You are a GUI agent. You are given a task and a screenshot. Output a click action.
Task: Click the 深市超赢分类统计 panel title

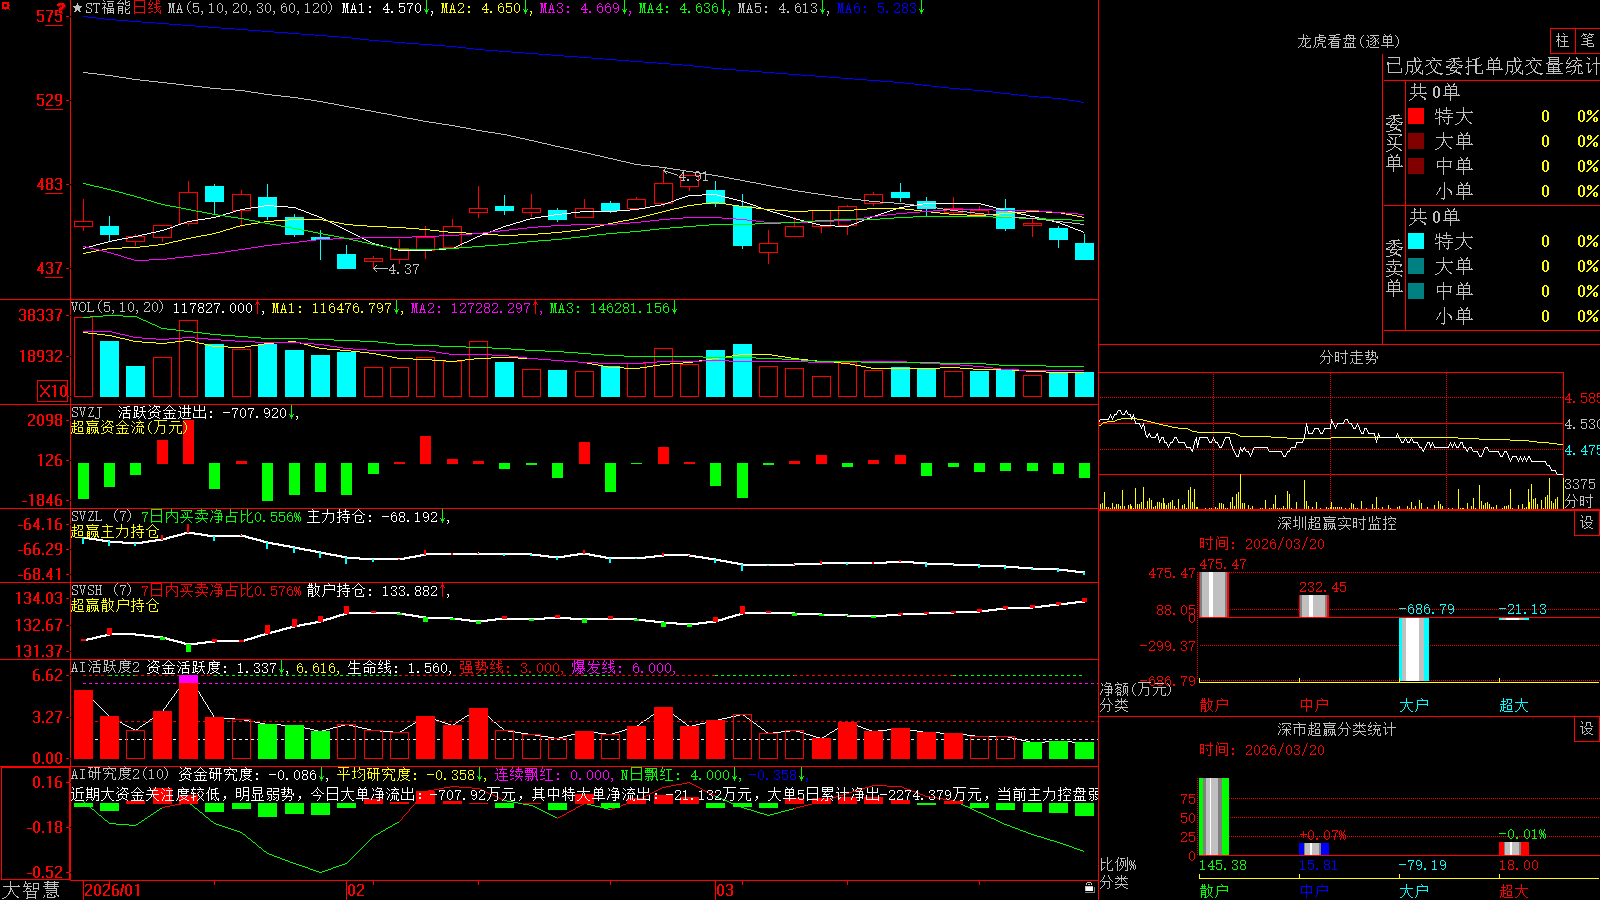(x=1337, y=729)
